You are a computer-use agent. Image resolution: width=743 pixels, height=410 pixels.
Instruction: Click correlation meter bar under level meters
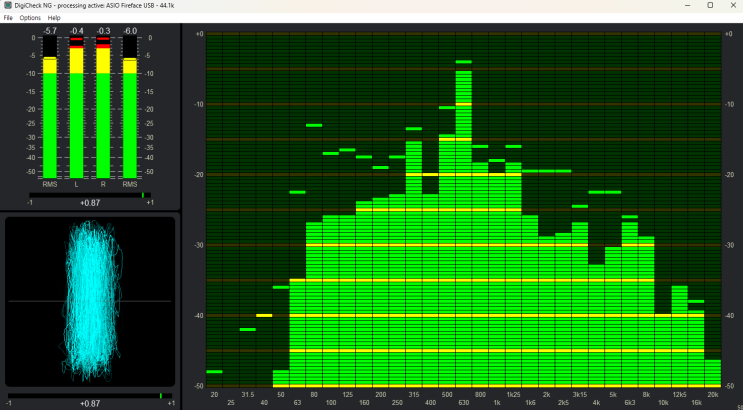90,195
